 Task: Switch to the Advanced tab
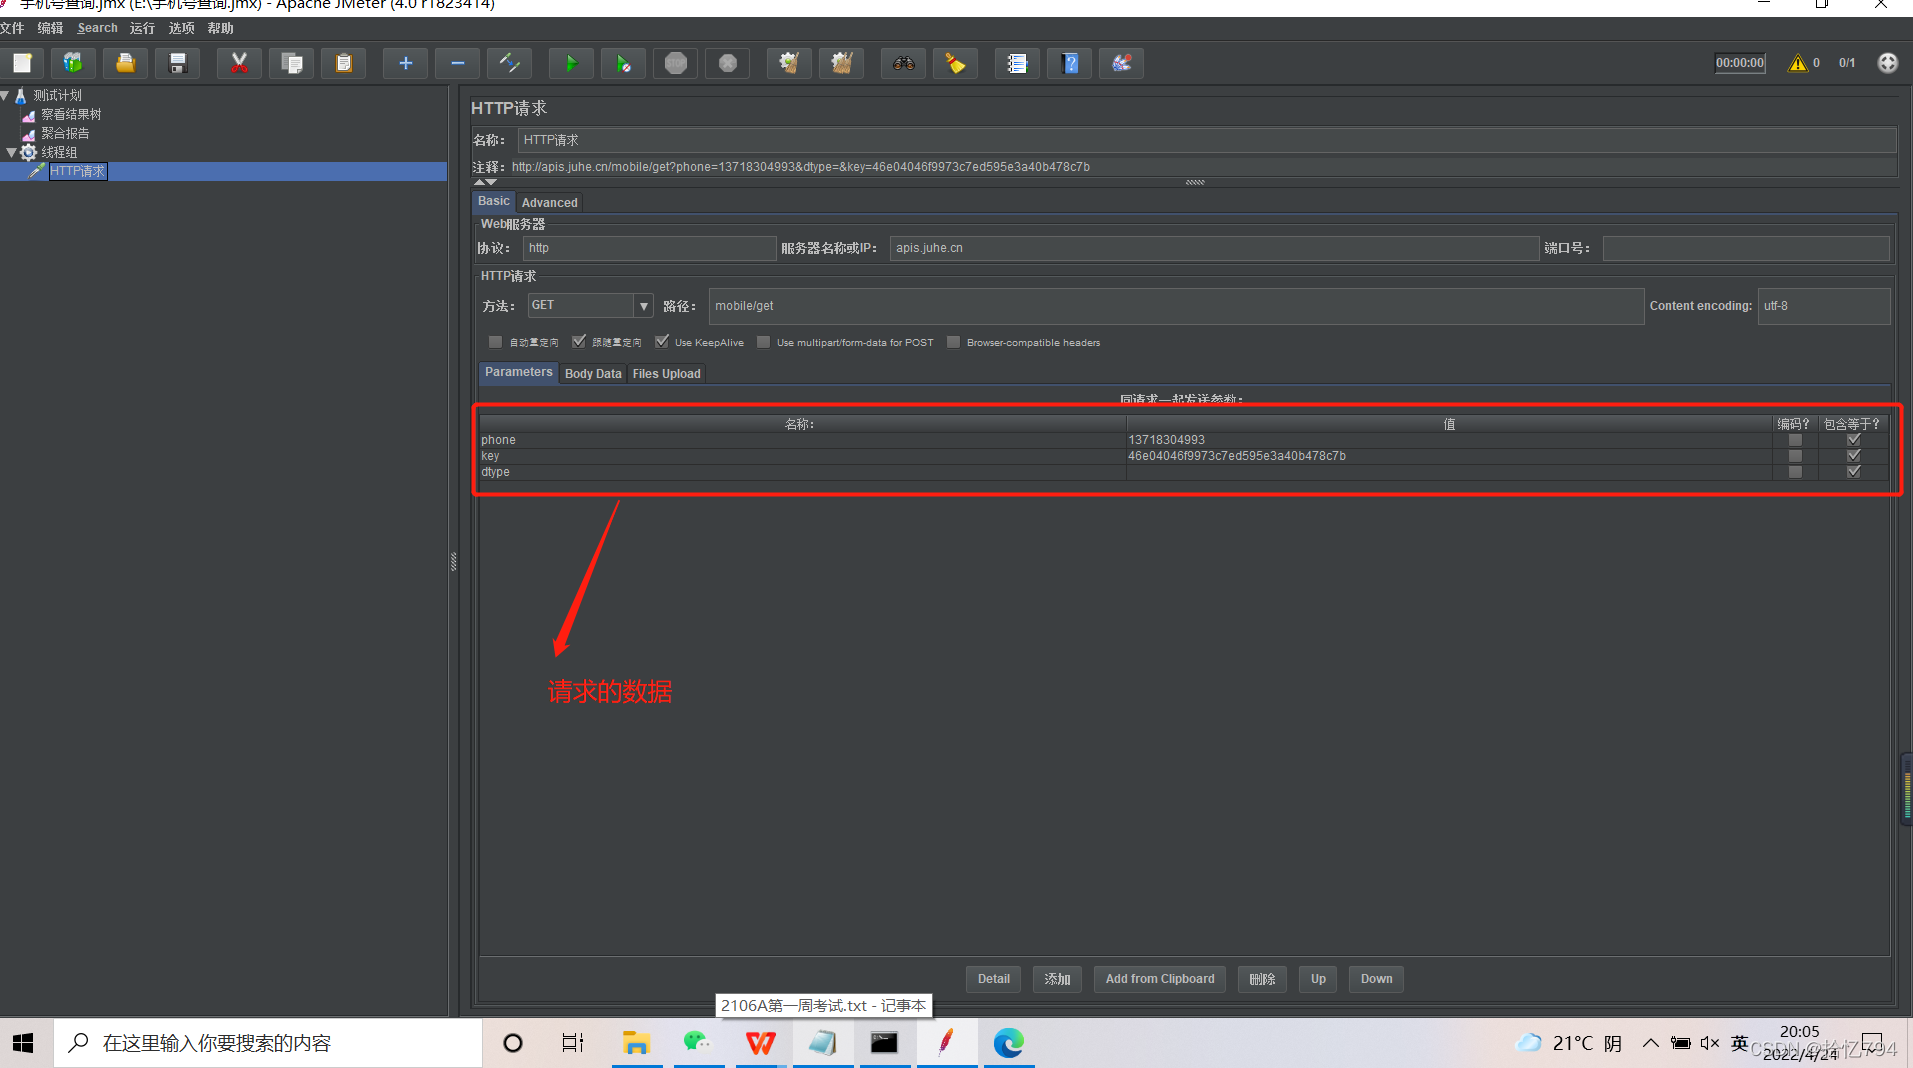point(549,202)
